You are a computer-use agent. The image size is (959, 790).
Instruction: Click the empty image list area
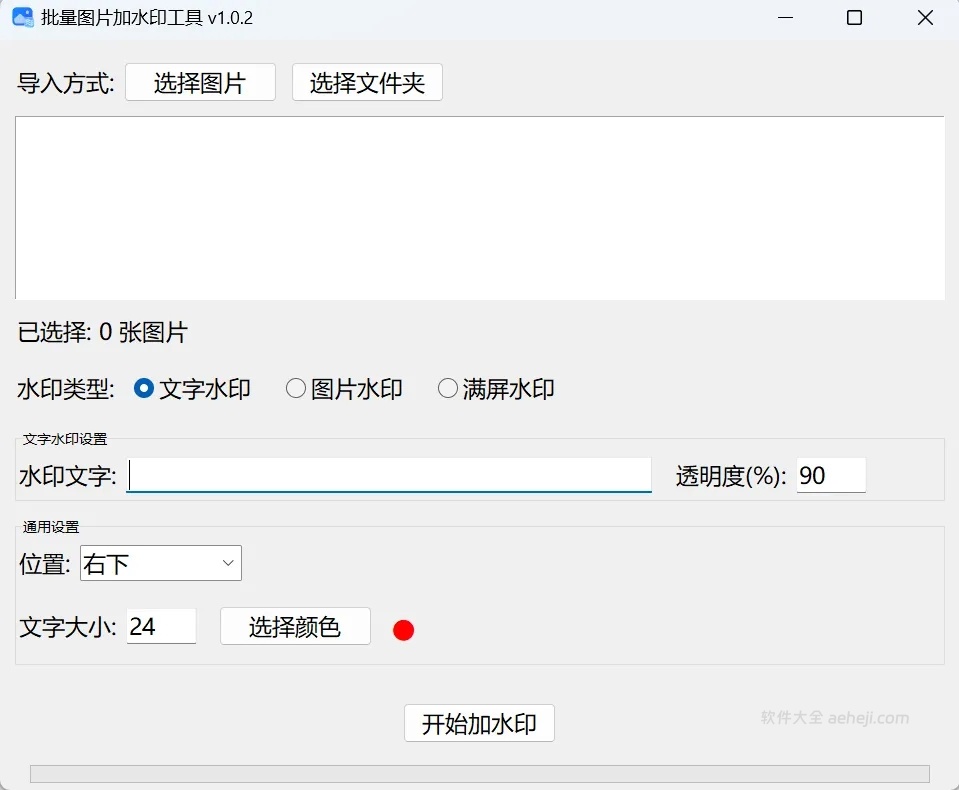[x=479, y=207]
